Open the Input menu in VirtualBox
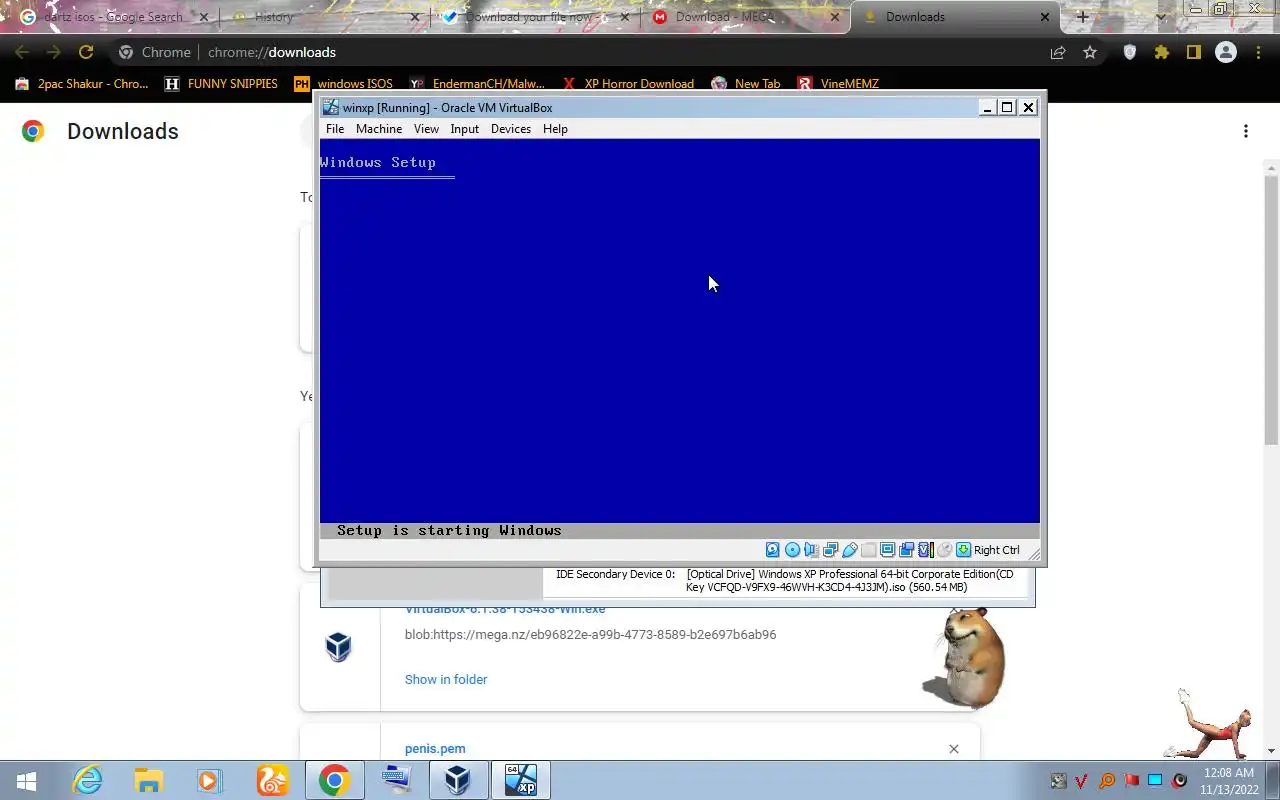This screenshot has width=1280, height=800. [464, 129]
